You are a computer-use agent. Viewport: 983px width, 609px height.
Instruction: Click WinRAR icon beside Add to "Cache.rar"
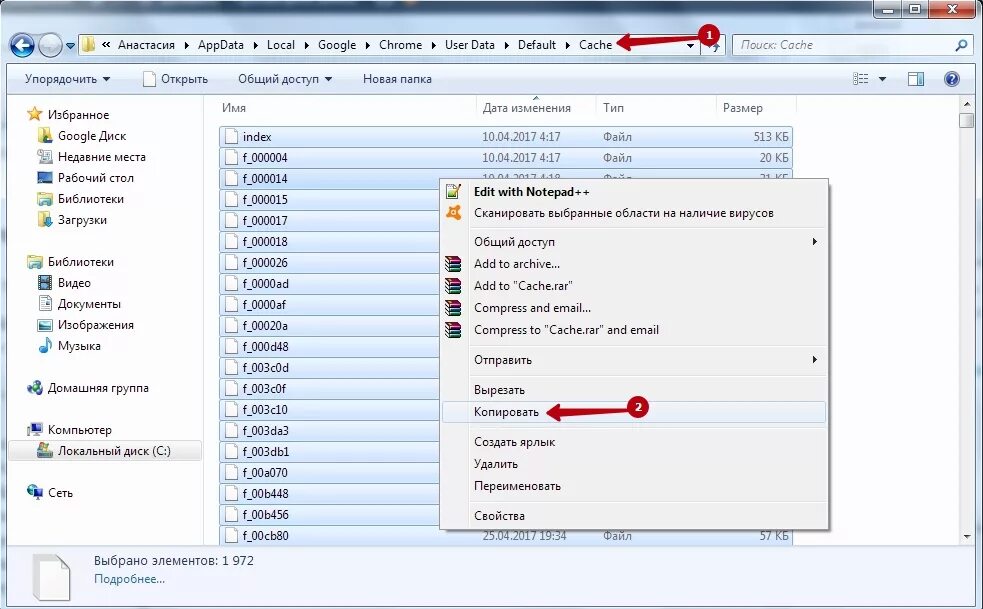453,286
